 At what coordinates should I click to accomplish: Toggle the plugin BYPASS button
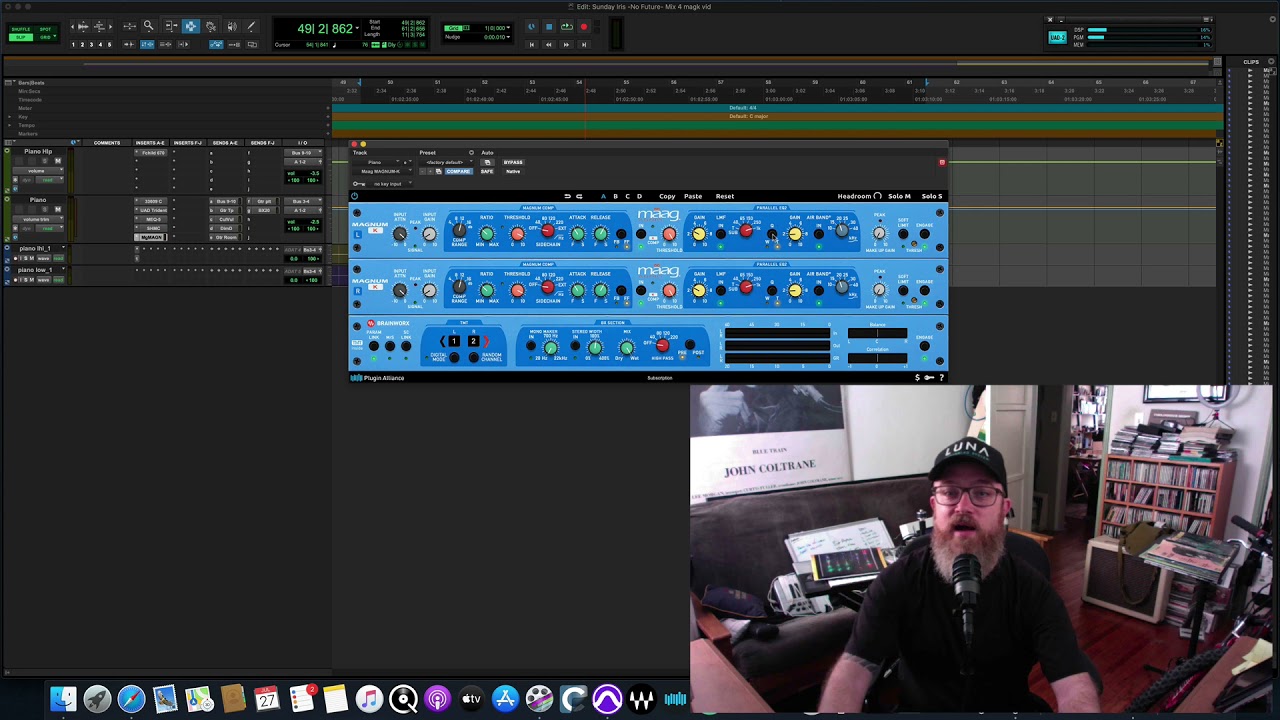513,162
